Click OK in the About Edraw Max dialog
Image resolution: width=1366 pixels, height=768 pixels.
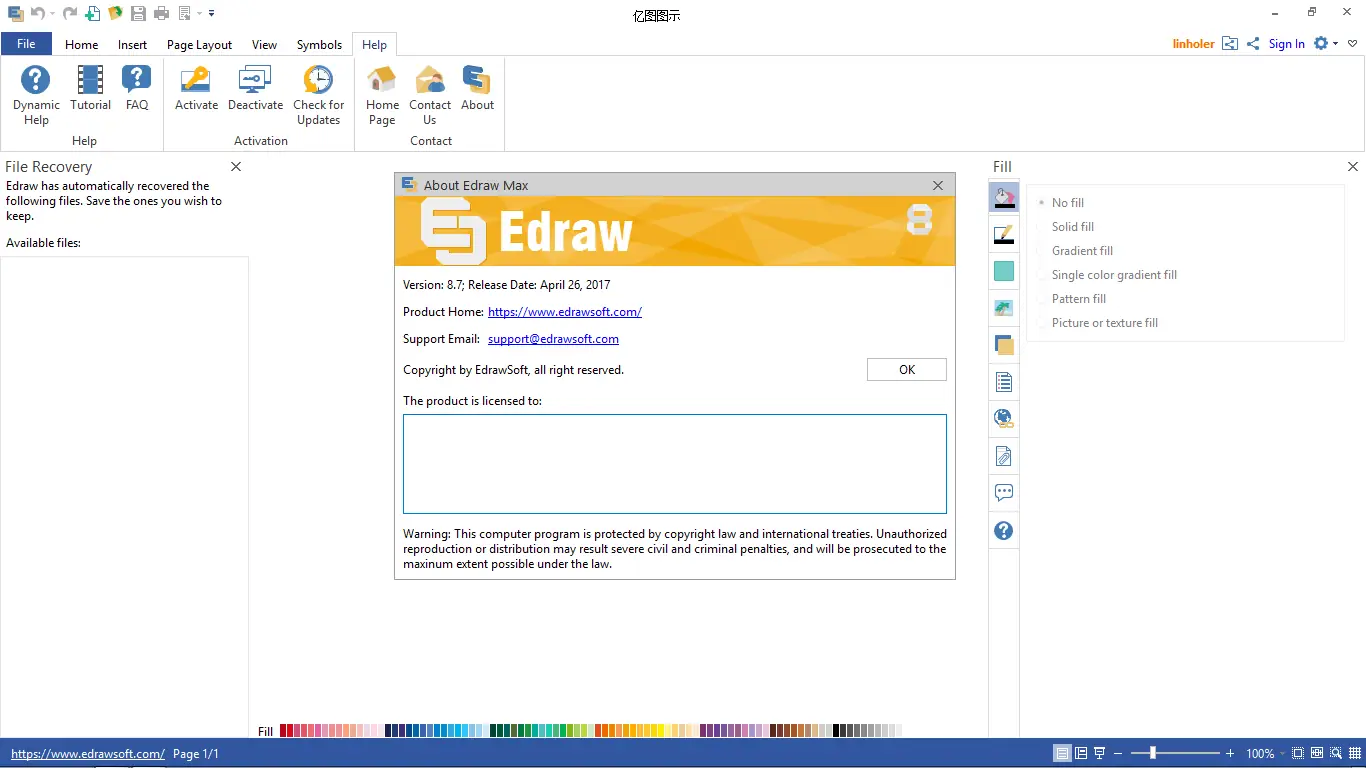[905, 369]
